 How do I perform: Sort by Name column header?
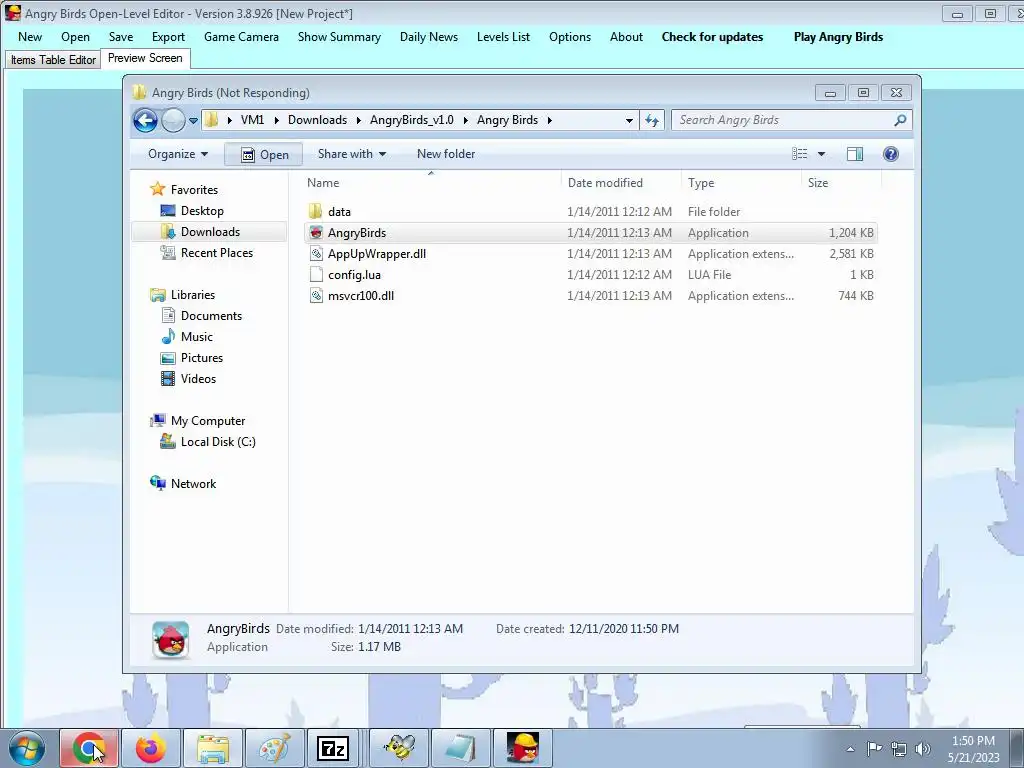click(x=323, y=183)
